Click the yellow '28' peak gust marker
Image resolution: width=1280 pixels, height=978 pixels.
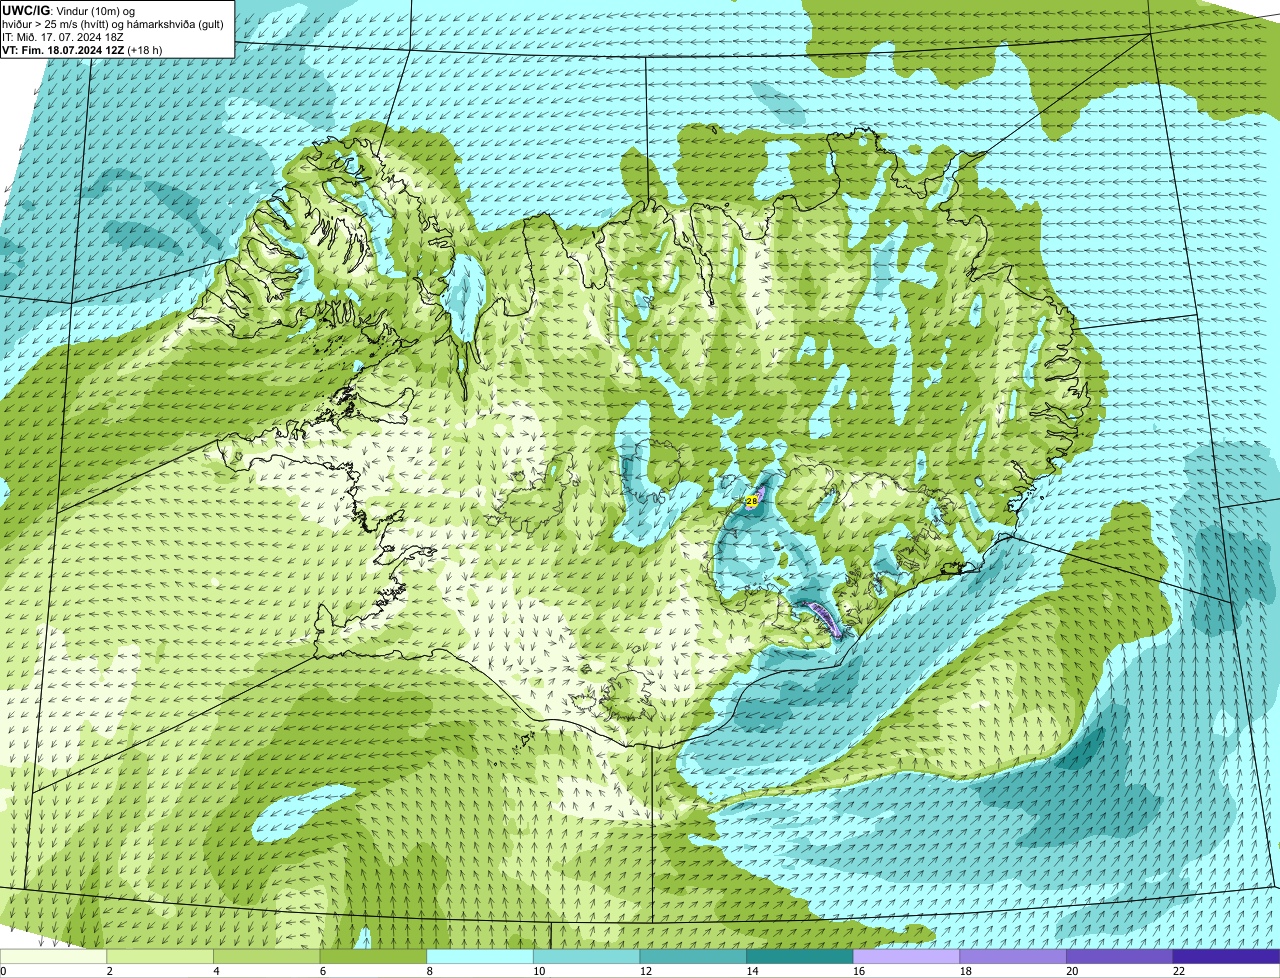(x=750, y=501)
